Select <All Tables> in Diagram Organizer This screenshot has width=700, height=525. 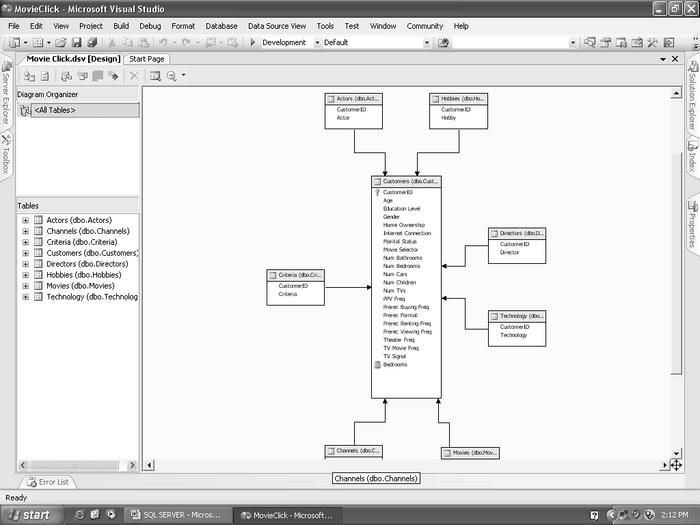click(x=55, y=110)
